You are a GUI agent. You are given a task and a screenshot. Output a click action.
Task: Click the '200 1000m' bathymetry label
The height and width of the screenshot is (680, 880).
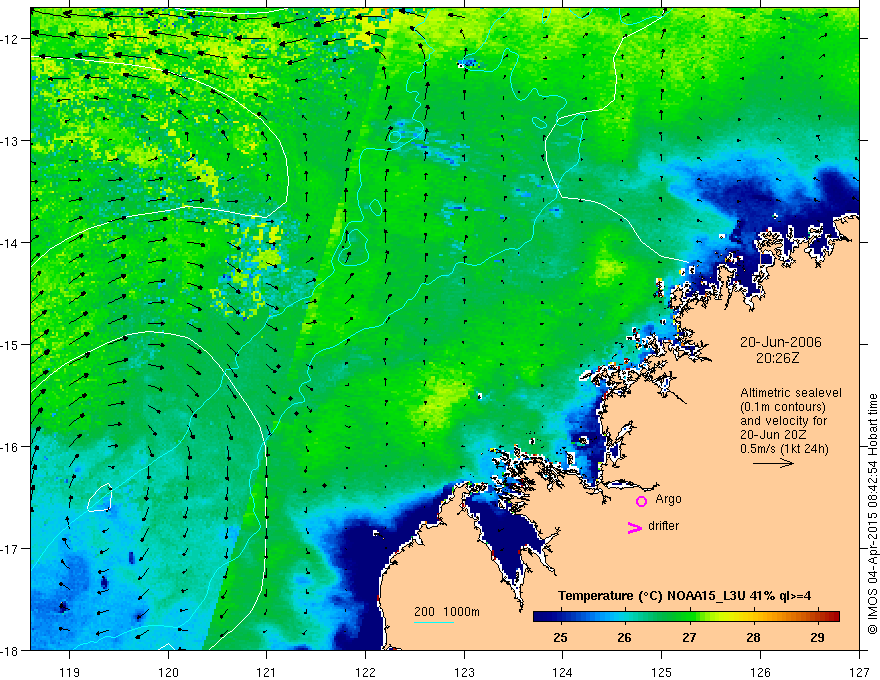(447, 612)
